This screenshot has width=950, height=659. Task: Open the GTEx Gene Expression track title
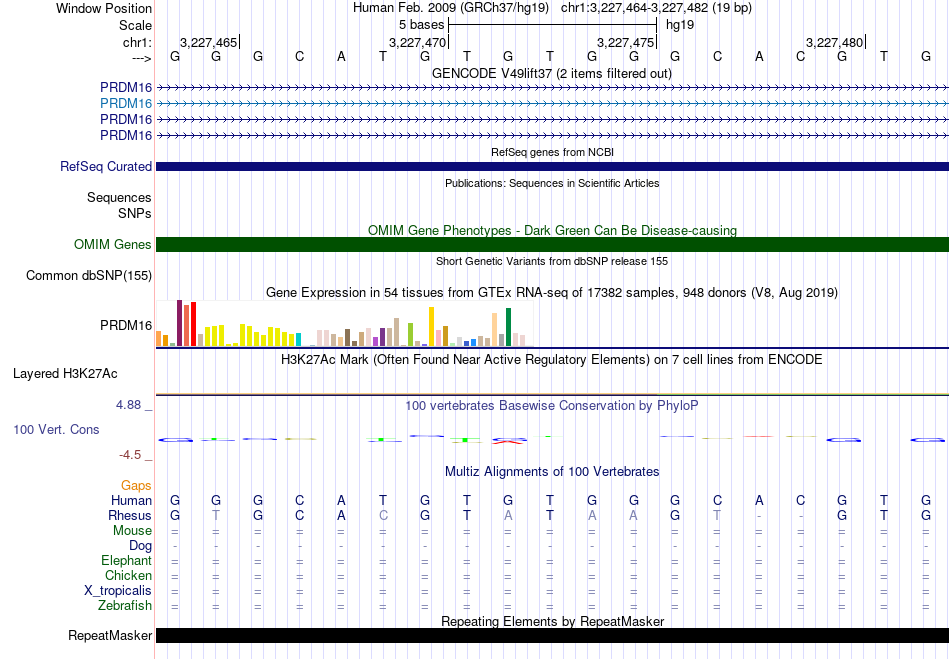point(552,293)
